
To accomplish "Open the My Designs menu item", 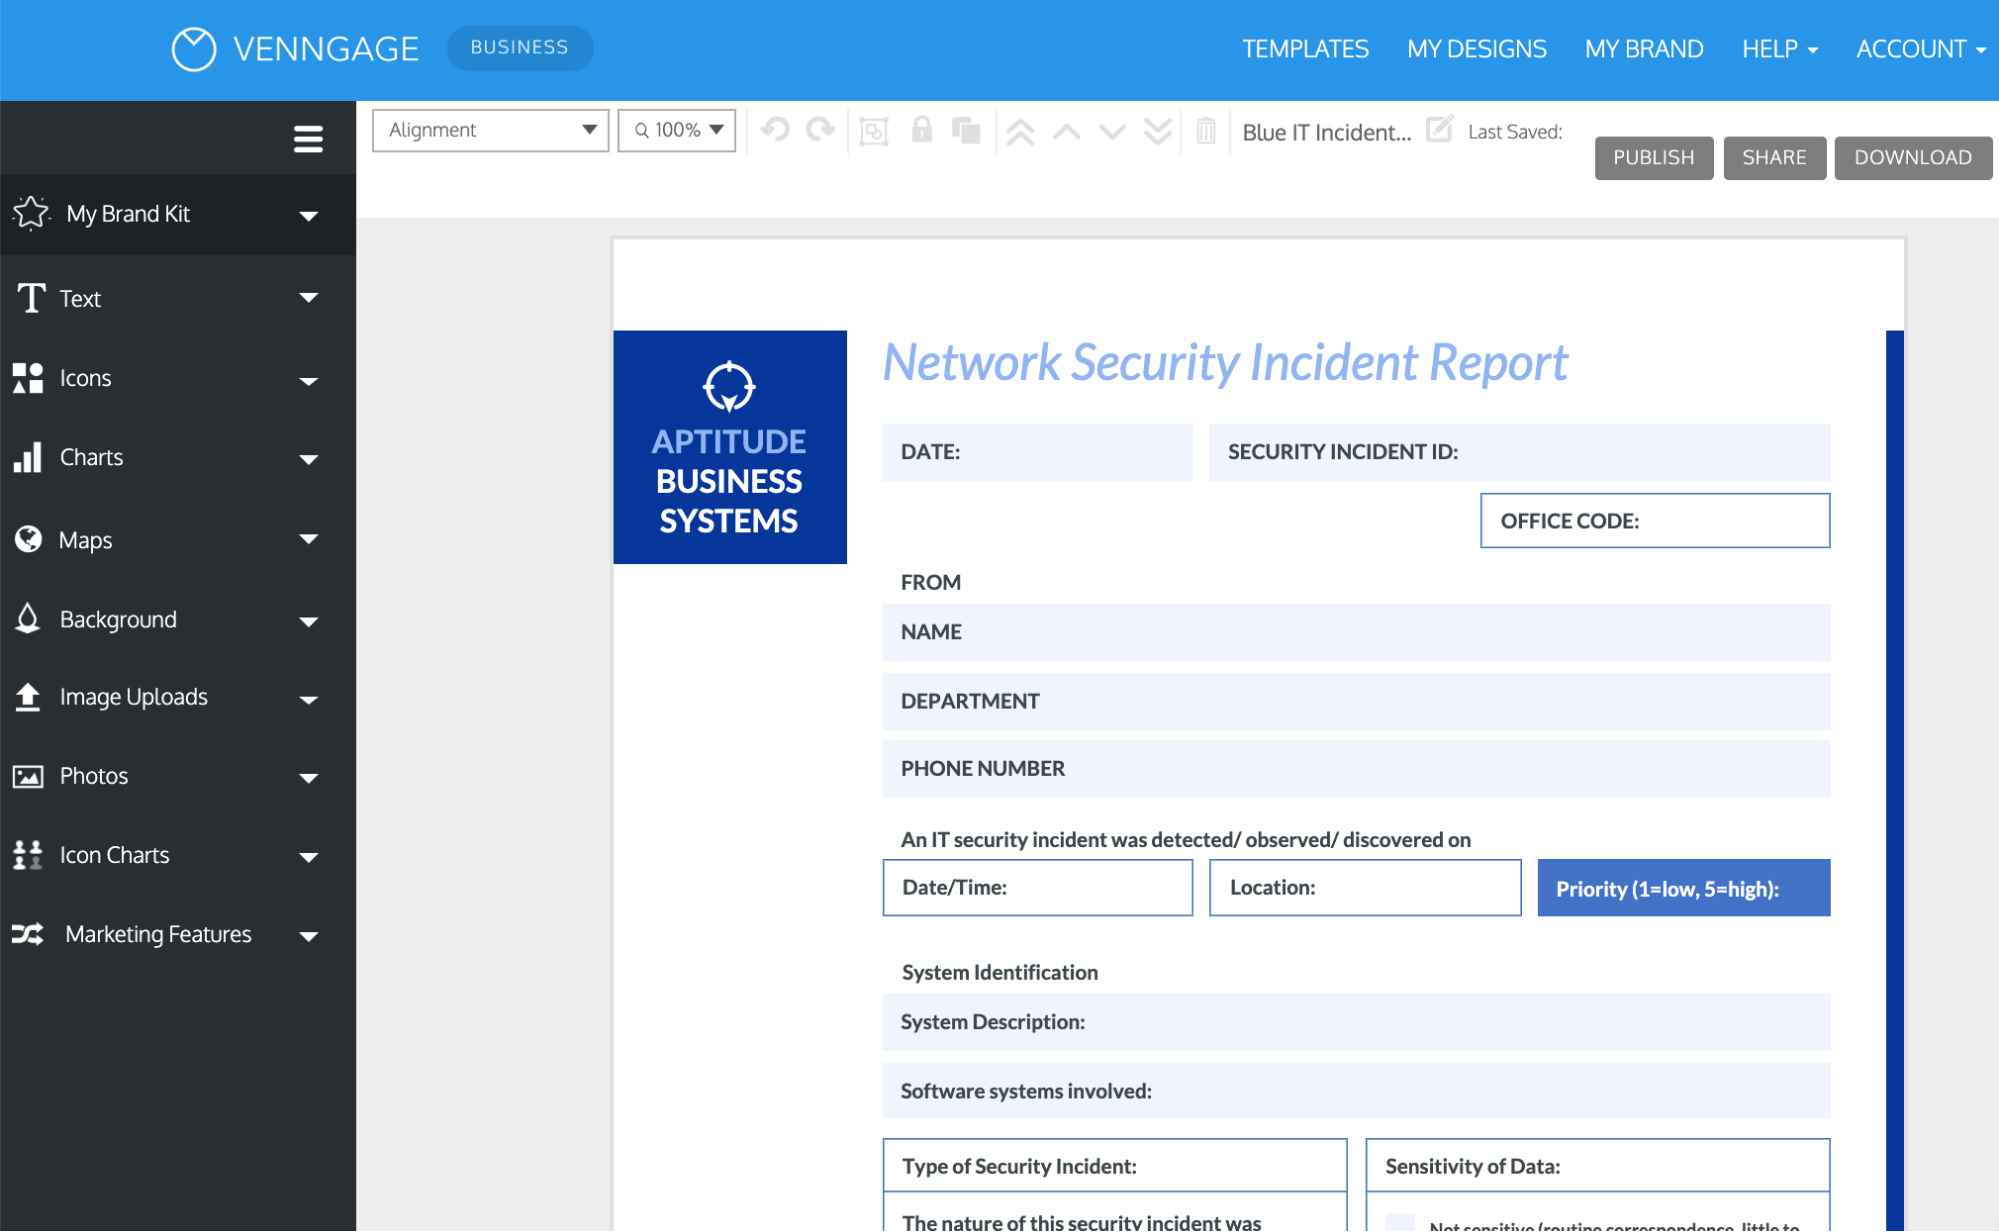I will coord(1476,49).
